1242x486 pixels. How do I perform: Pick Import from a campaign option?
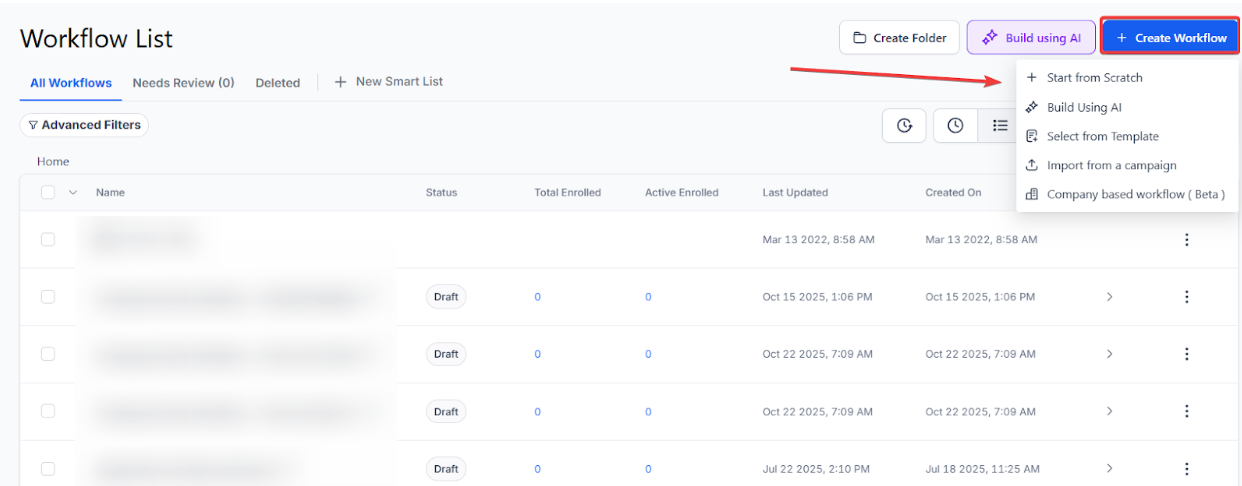pos(1111,165)
